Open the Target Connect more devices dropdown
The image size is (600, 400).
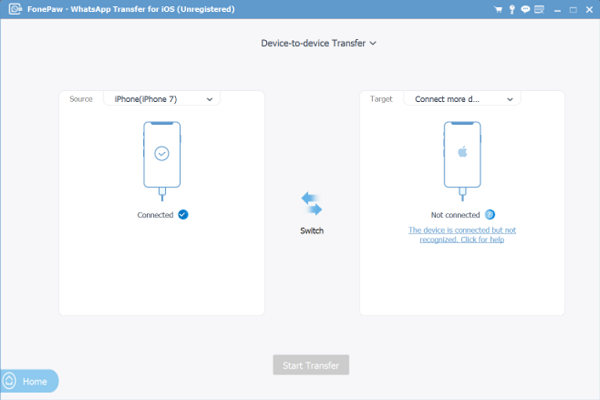462,99
